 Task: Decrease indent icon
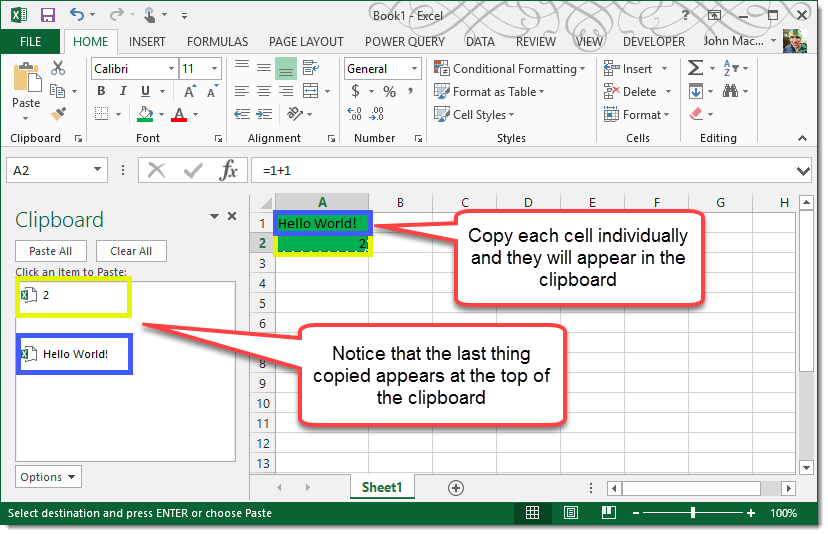point(242,114)
